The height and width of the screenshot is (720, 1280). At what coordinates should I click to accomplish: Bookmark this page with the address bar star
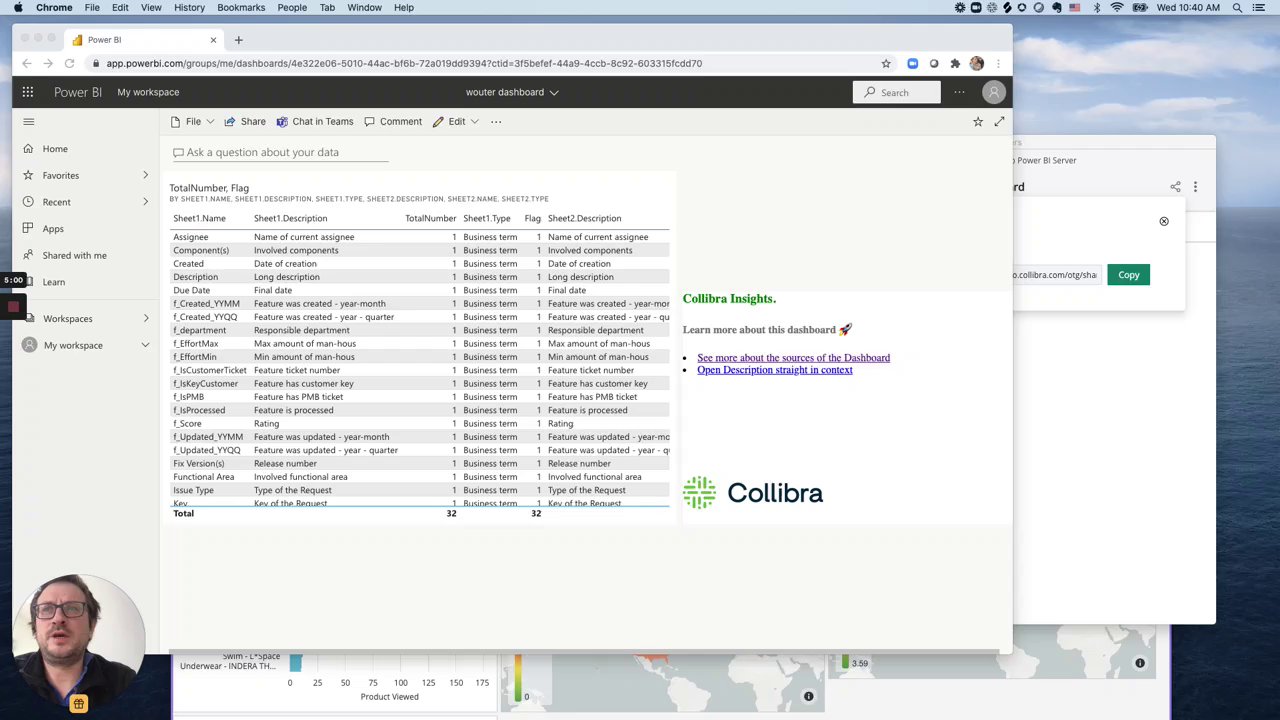[886, 63]
